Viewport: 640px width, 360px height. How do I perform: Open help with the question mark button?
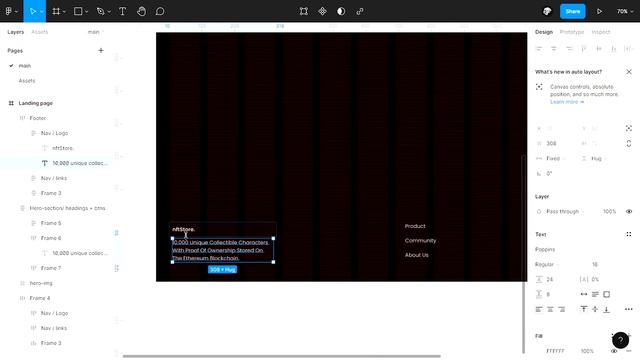(620, 340)
